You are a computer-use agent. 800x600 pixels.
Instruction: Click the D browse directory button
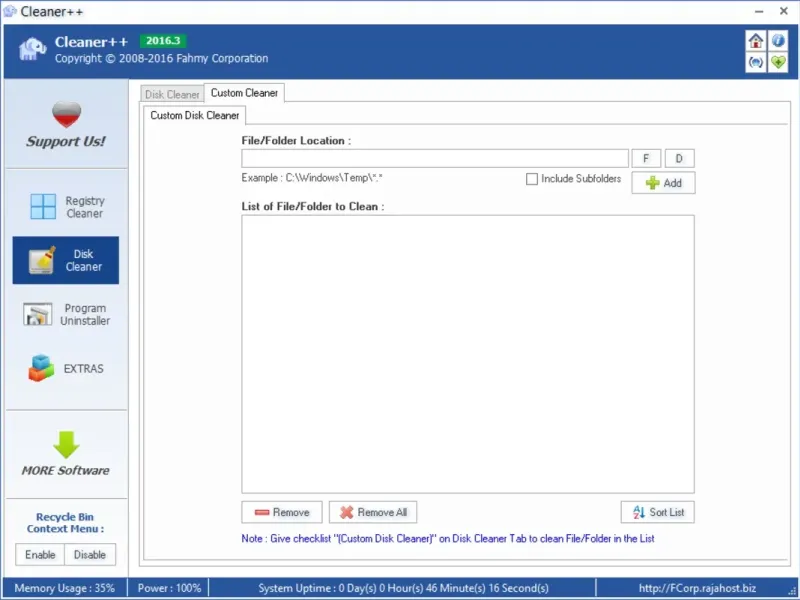679,159
